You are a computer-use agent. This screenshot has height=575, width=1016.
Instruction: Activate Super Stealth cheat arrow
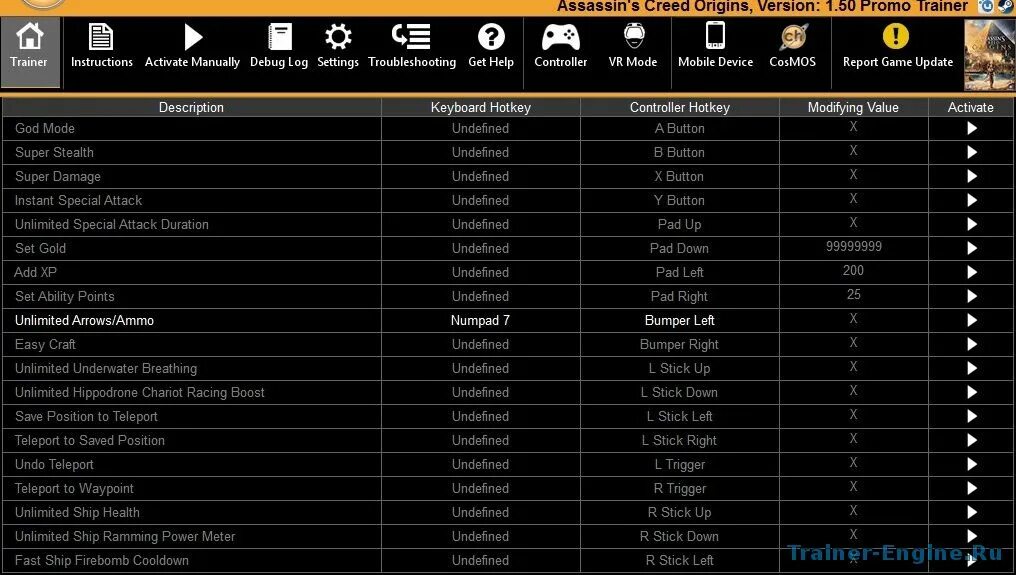[x=971, y=152]
